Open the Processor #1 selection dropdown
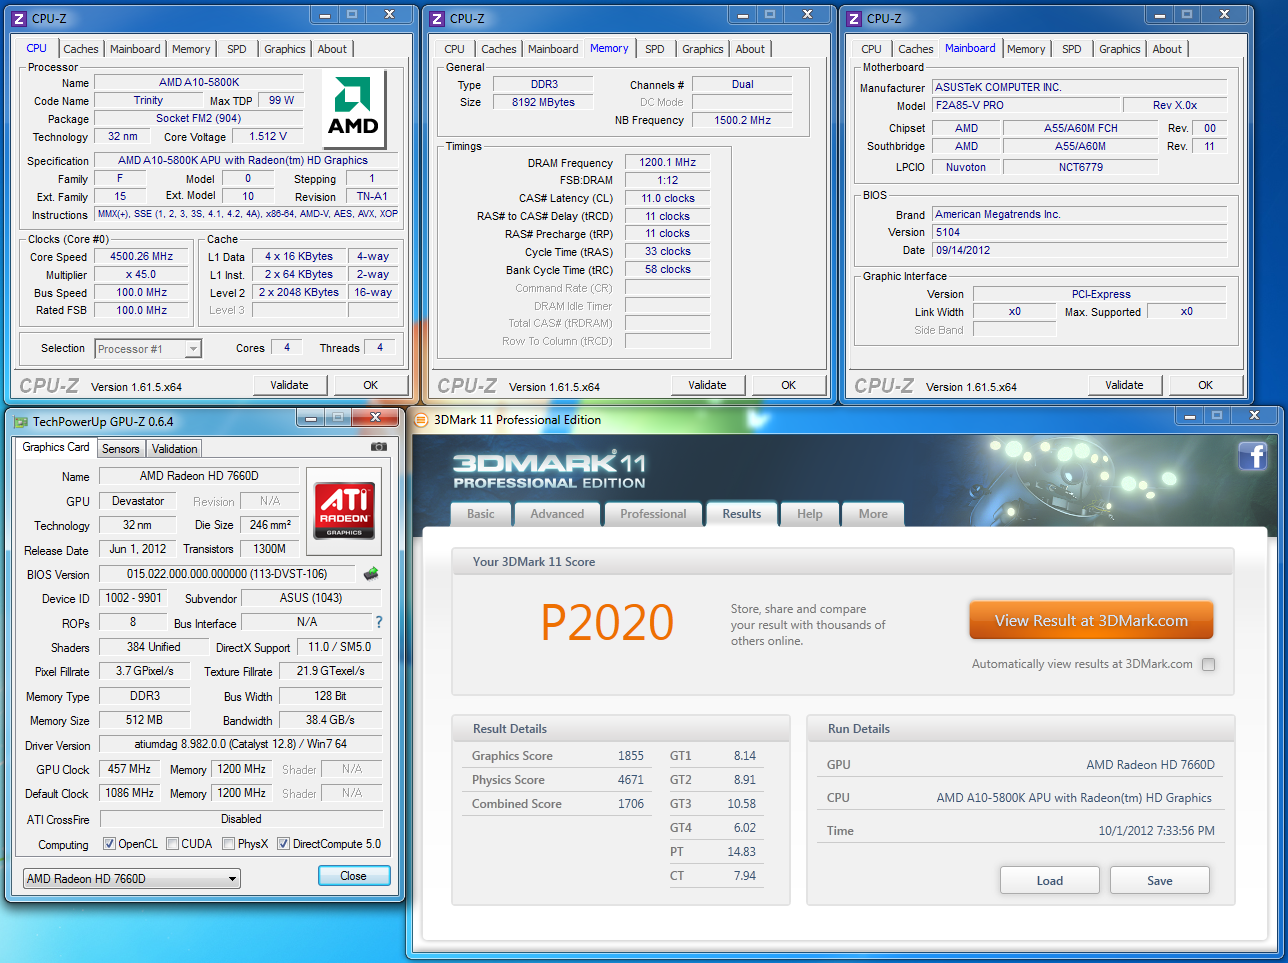Screen dimensions: 1288x963 [x=148, y=349]
